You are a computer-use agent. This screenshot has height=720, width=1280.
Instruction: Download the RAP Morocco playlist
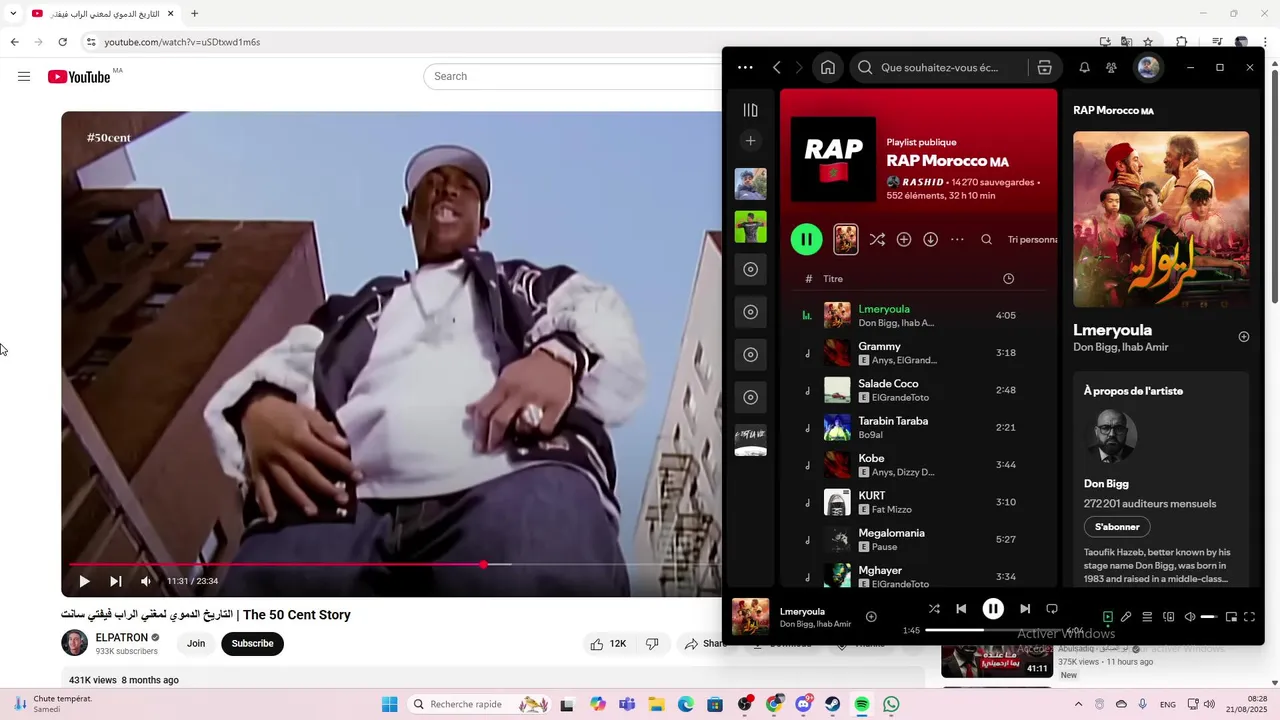pos(930,239)
